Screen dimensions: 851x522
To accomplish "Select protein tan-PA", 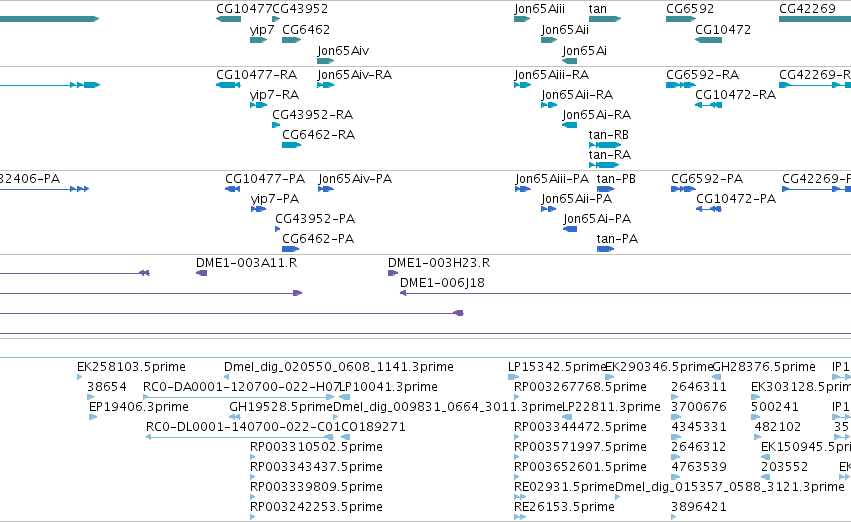I will tap(617, 239).
